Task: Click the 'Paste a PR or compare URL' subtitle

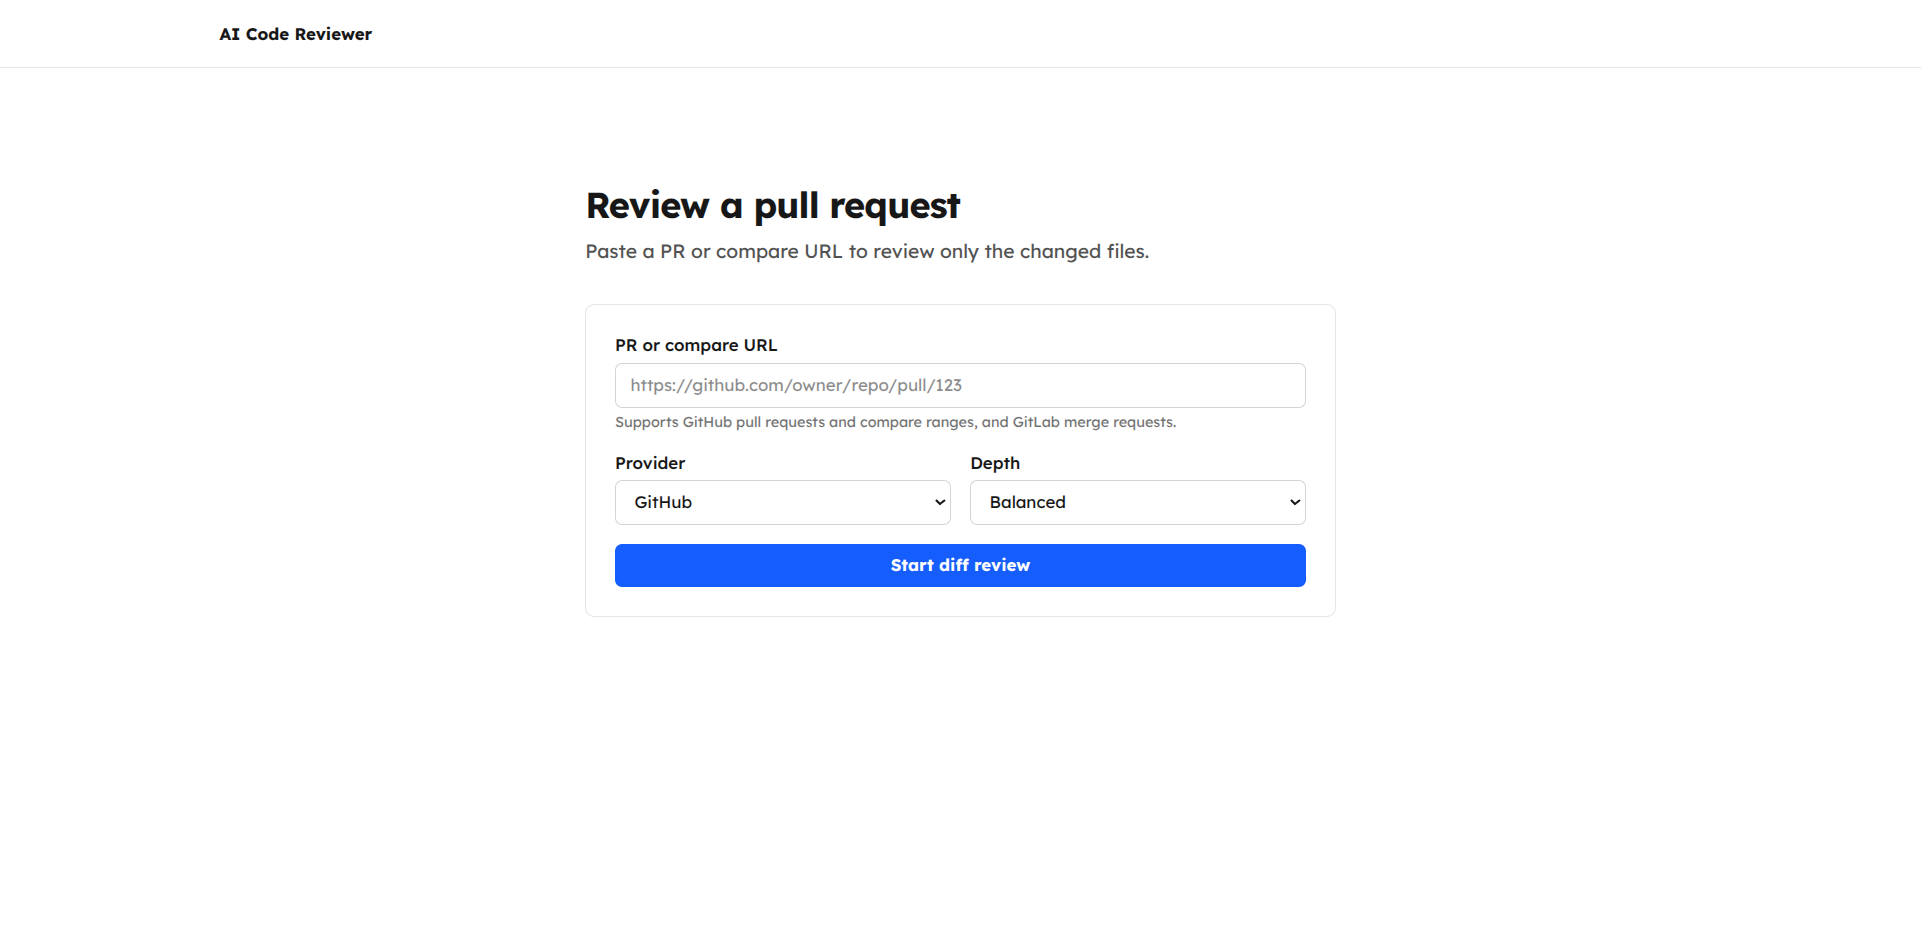Action: 867,251
